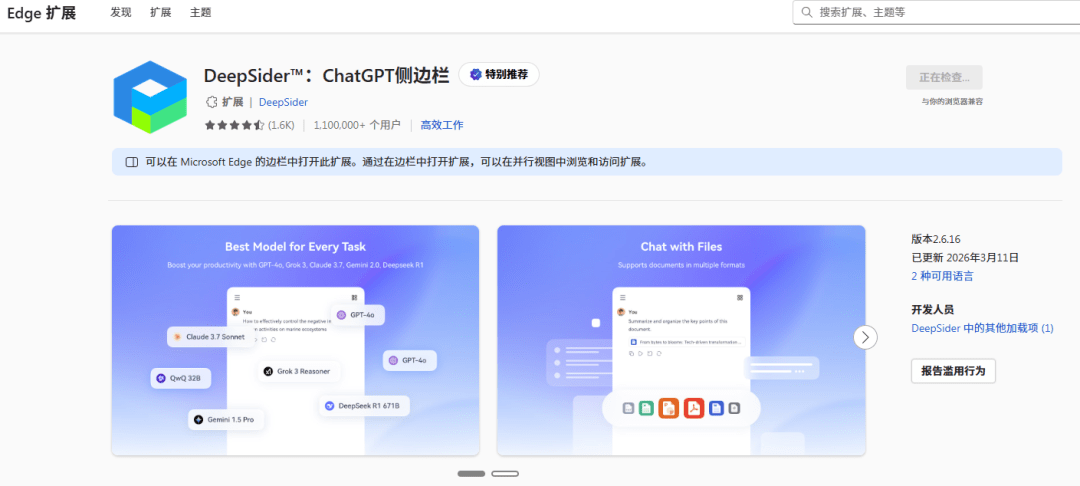
Task: Click the 1,100,000+ 个用户 text
Action: (x=357, y=125)
